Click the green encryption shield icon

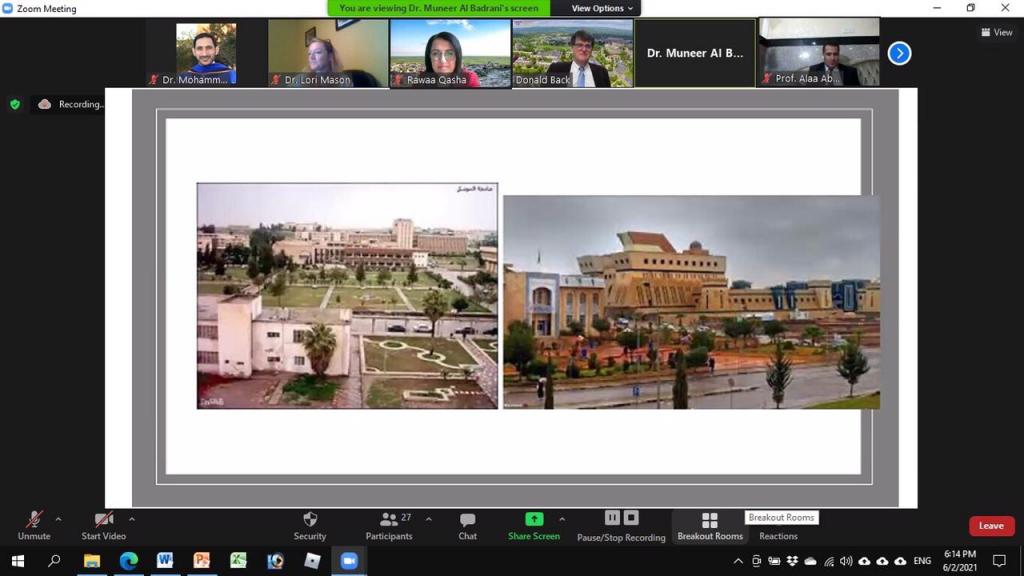pyautogui.click(x=14, y=104)
